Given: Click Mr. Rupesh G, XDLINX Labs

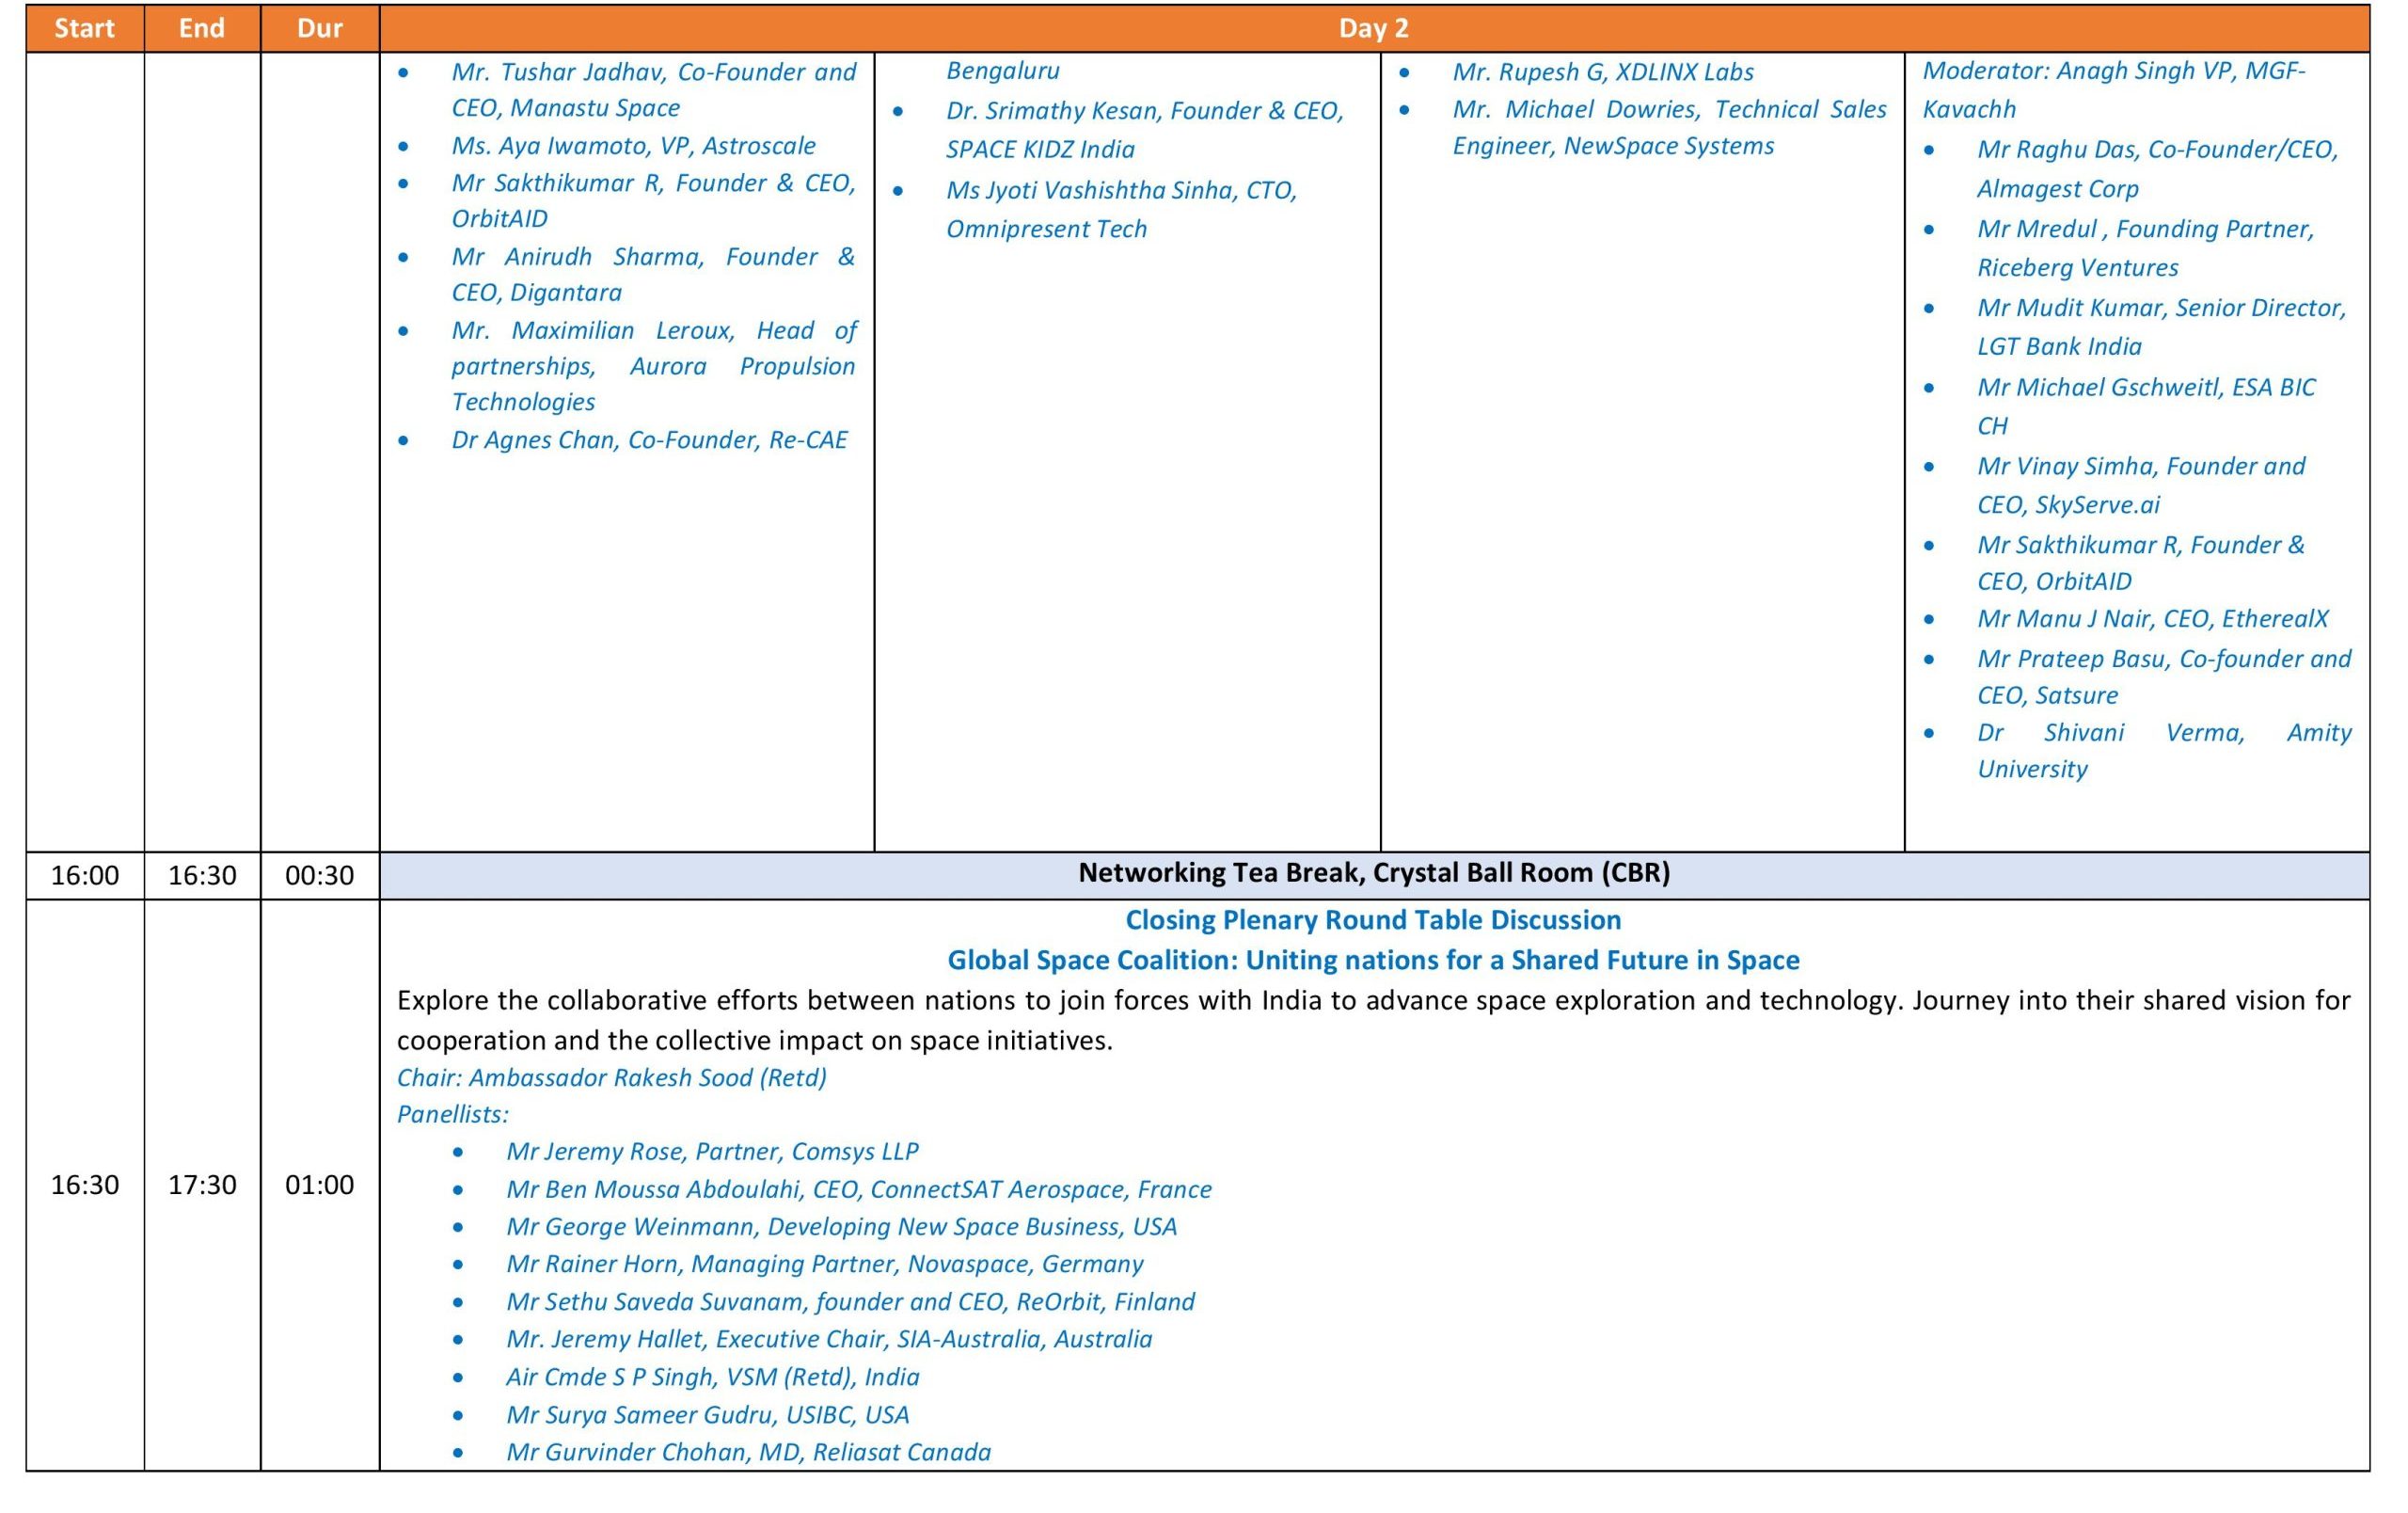Looking at the screenshot, I should (1602, 72).
